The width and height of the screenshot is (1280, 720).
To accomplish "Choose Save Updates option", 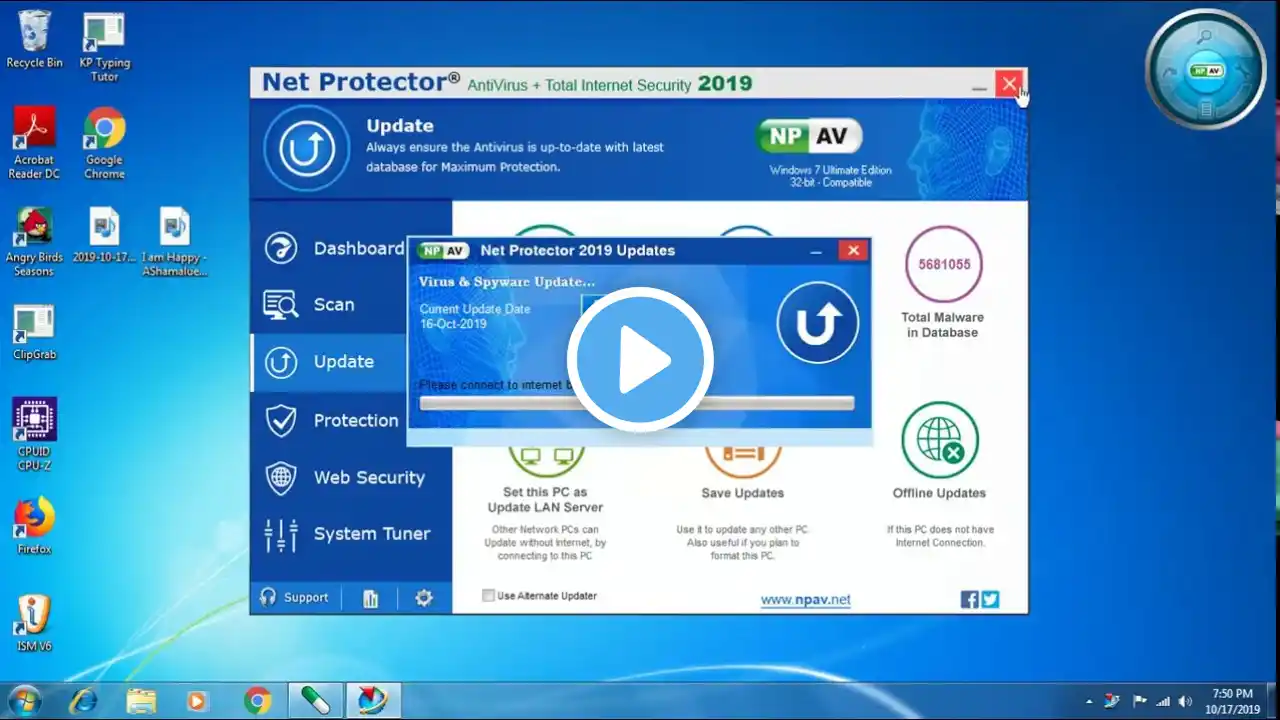I will click(743, 493).
